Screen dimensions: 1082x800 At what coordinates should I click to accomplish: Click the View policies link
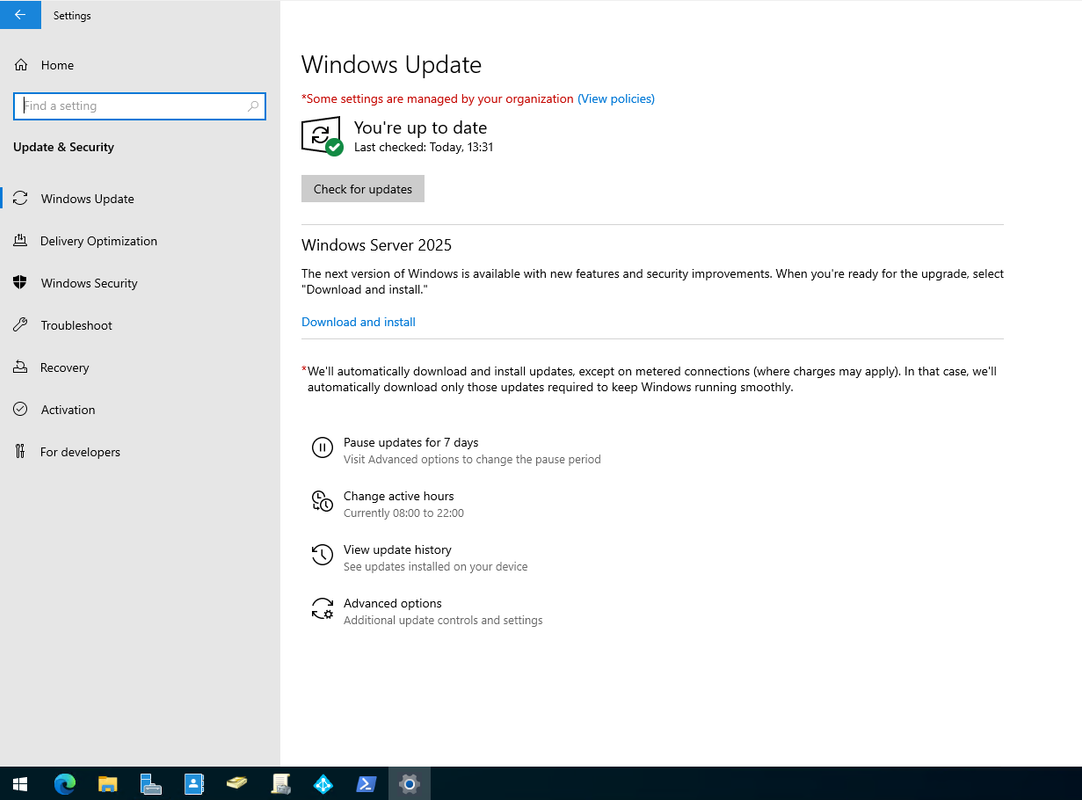click(x=616, y=99)
